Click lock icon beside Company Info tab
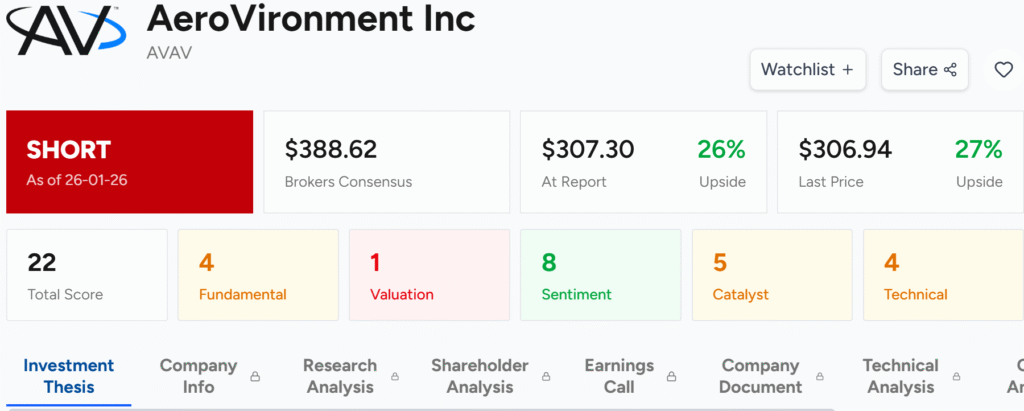1024x411 pixels. (x=255, y=377)
